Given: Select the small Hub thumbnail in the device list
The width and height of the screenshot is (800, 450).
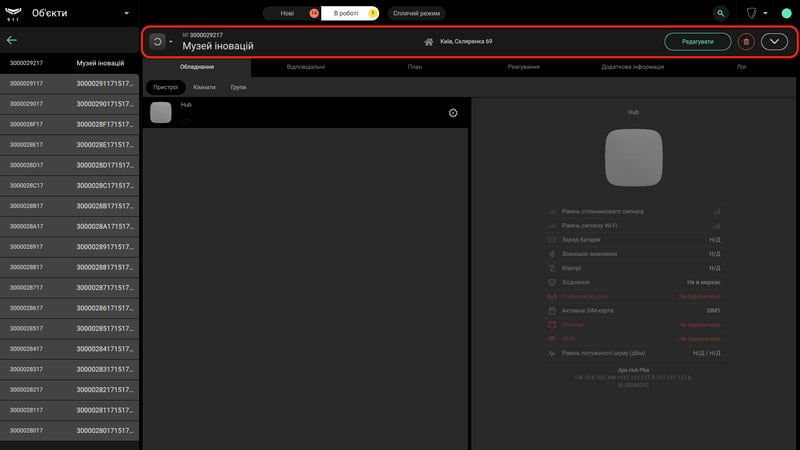Looking at the screenshot, I should point(161,112).
